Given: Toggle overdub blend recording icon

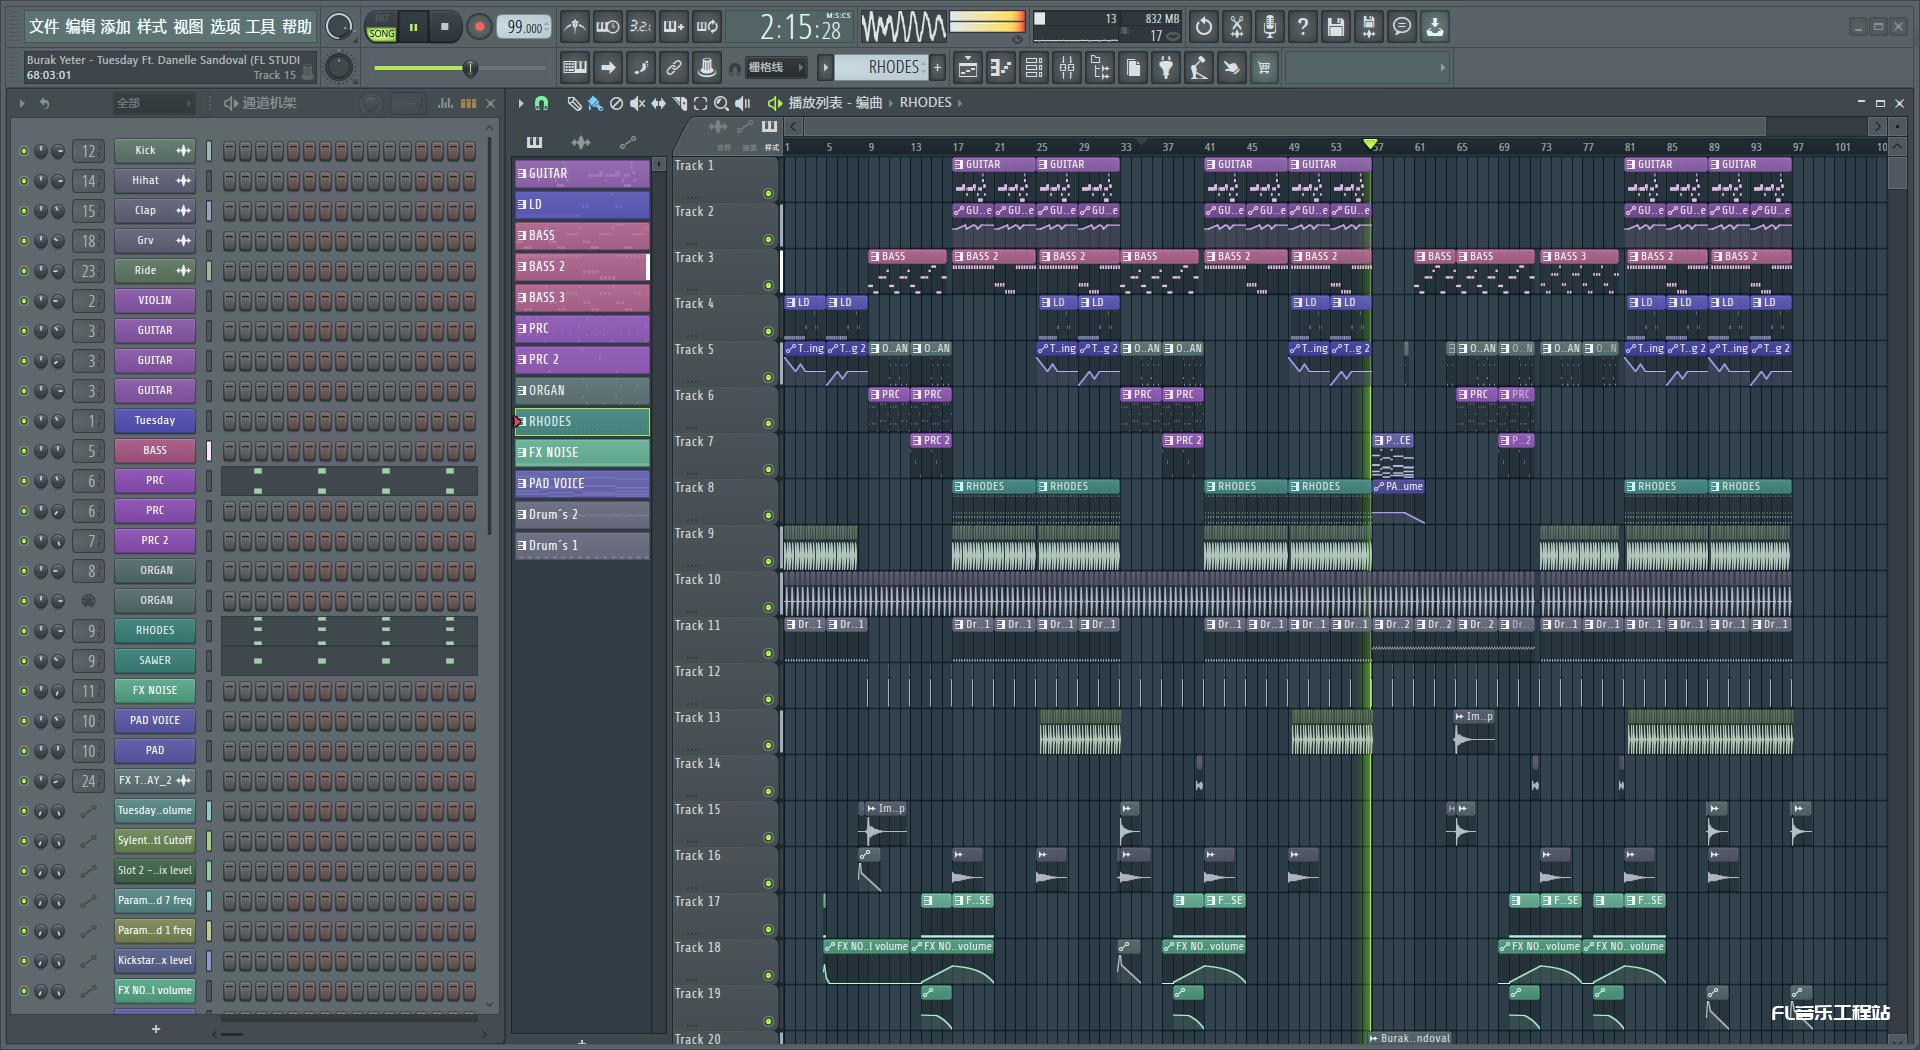Looking at the screenshot, I should (x=674, y=27).
